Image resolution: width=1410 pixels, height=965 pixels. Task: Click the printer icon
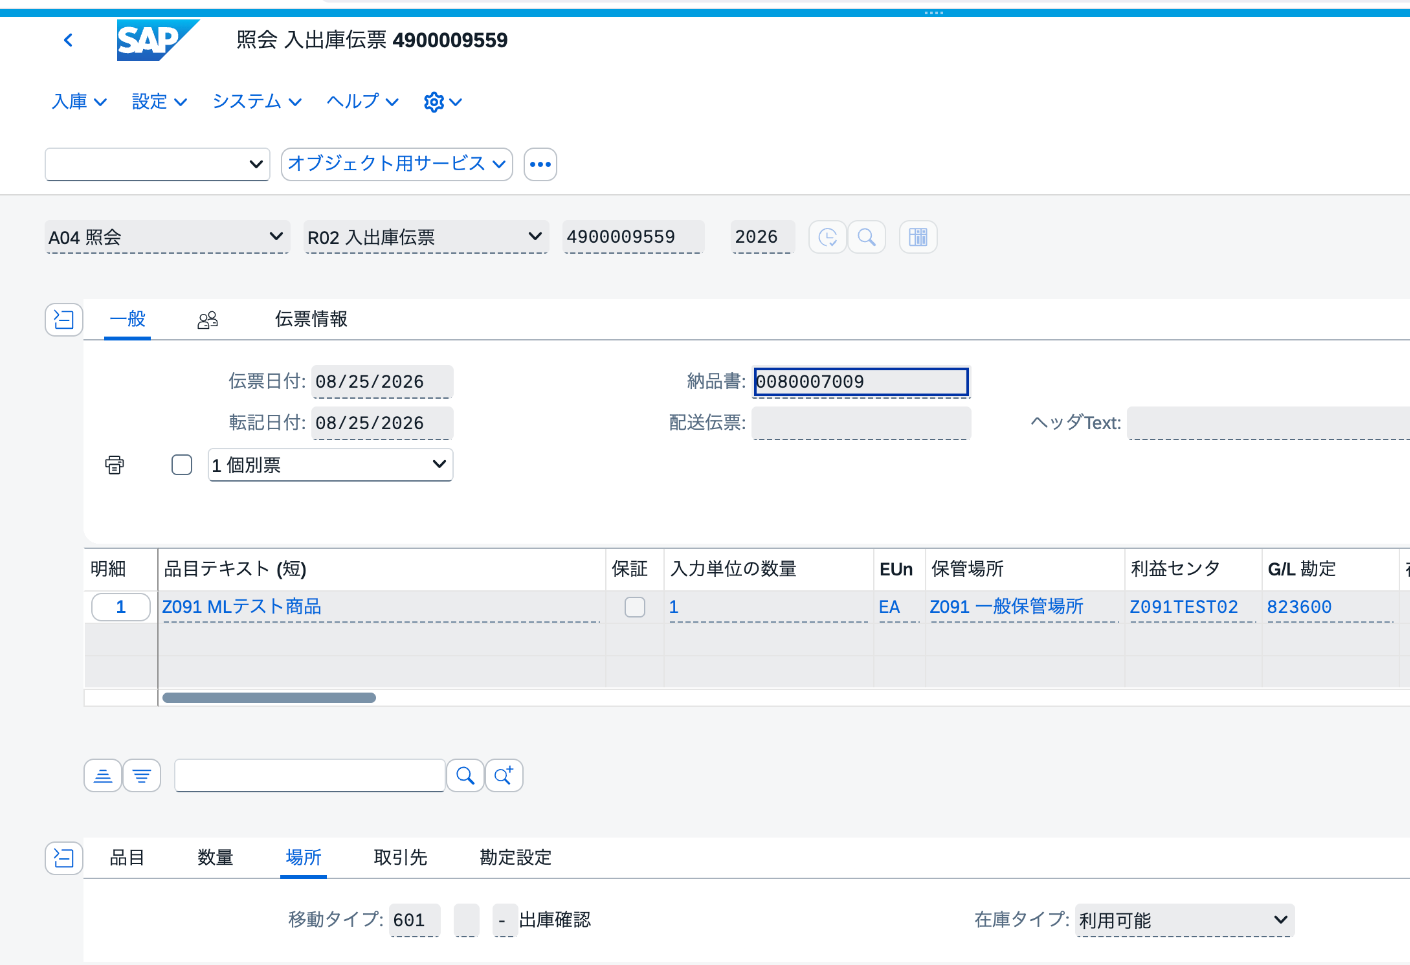pos(115,465)
